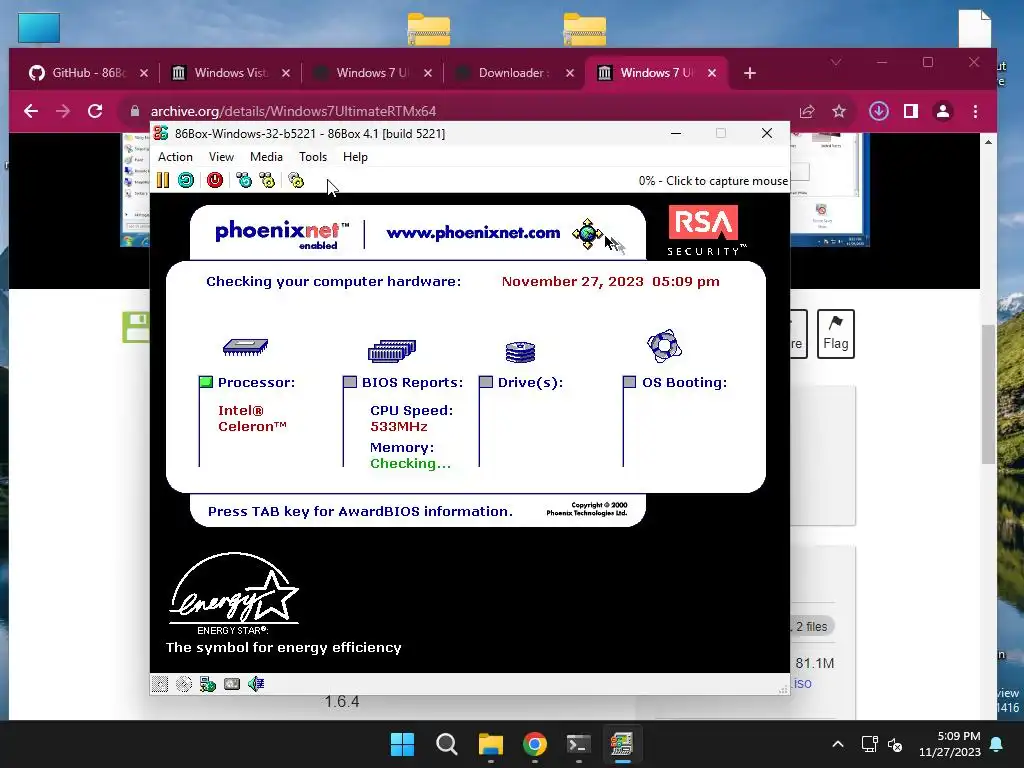This screenshot has height=768, width=1024.
Task: Click the RSA Security logo in the emulator
Action: point(705,231)
